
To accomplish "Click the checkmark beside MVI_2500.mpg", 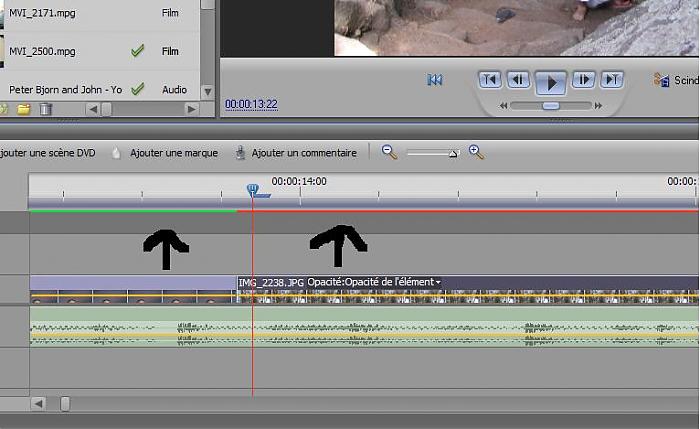I will [x=138, y=51].
